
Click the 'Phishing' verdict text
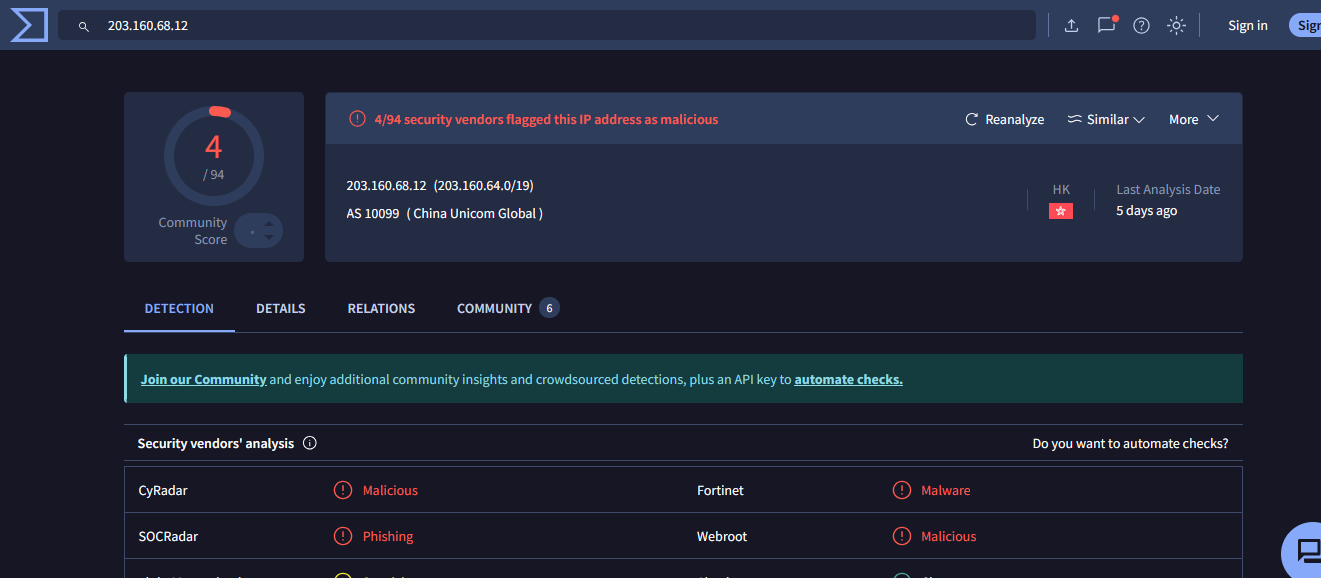[388, 536]
